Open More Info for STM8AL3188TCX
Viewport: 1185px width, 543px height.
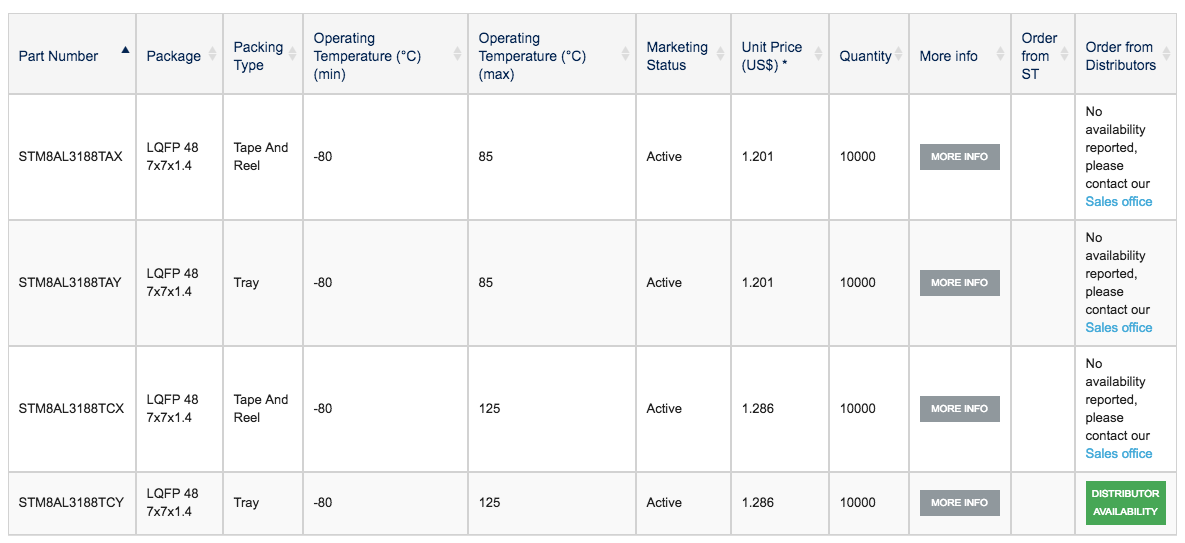(959, 409)
